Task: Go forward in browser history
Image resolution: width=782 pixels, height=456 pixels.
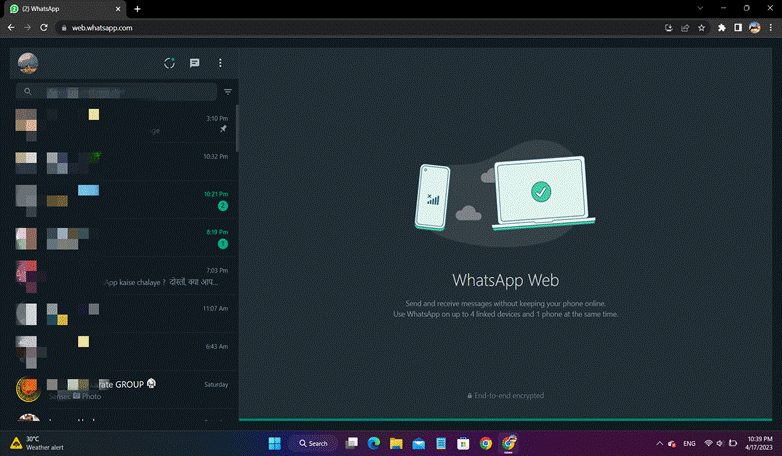Action: 27,28
